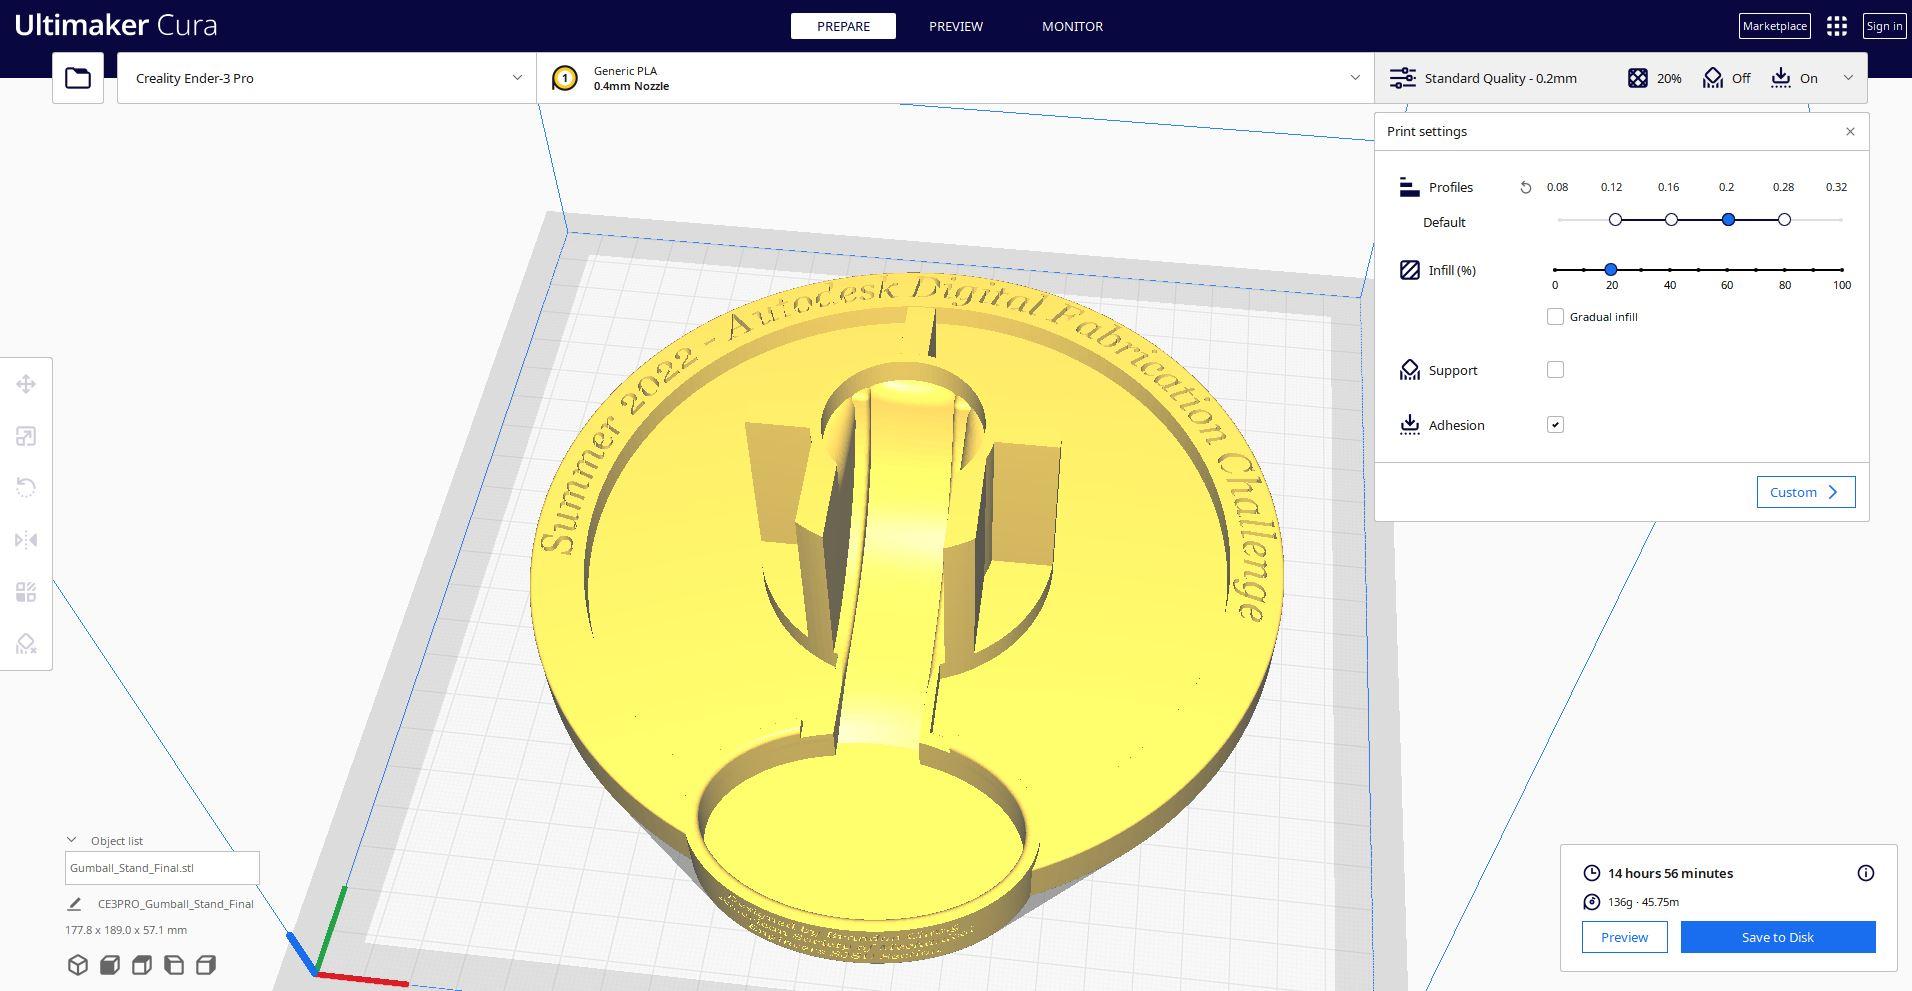Switch to top view icon

[142, 965]
